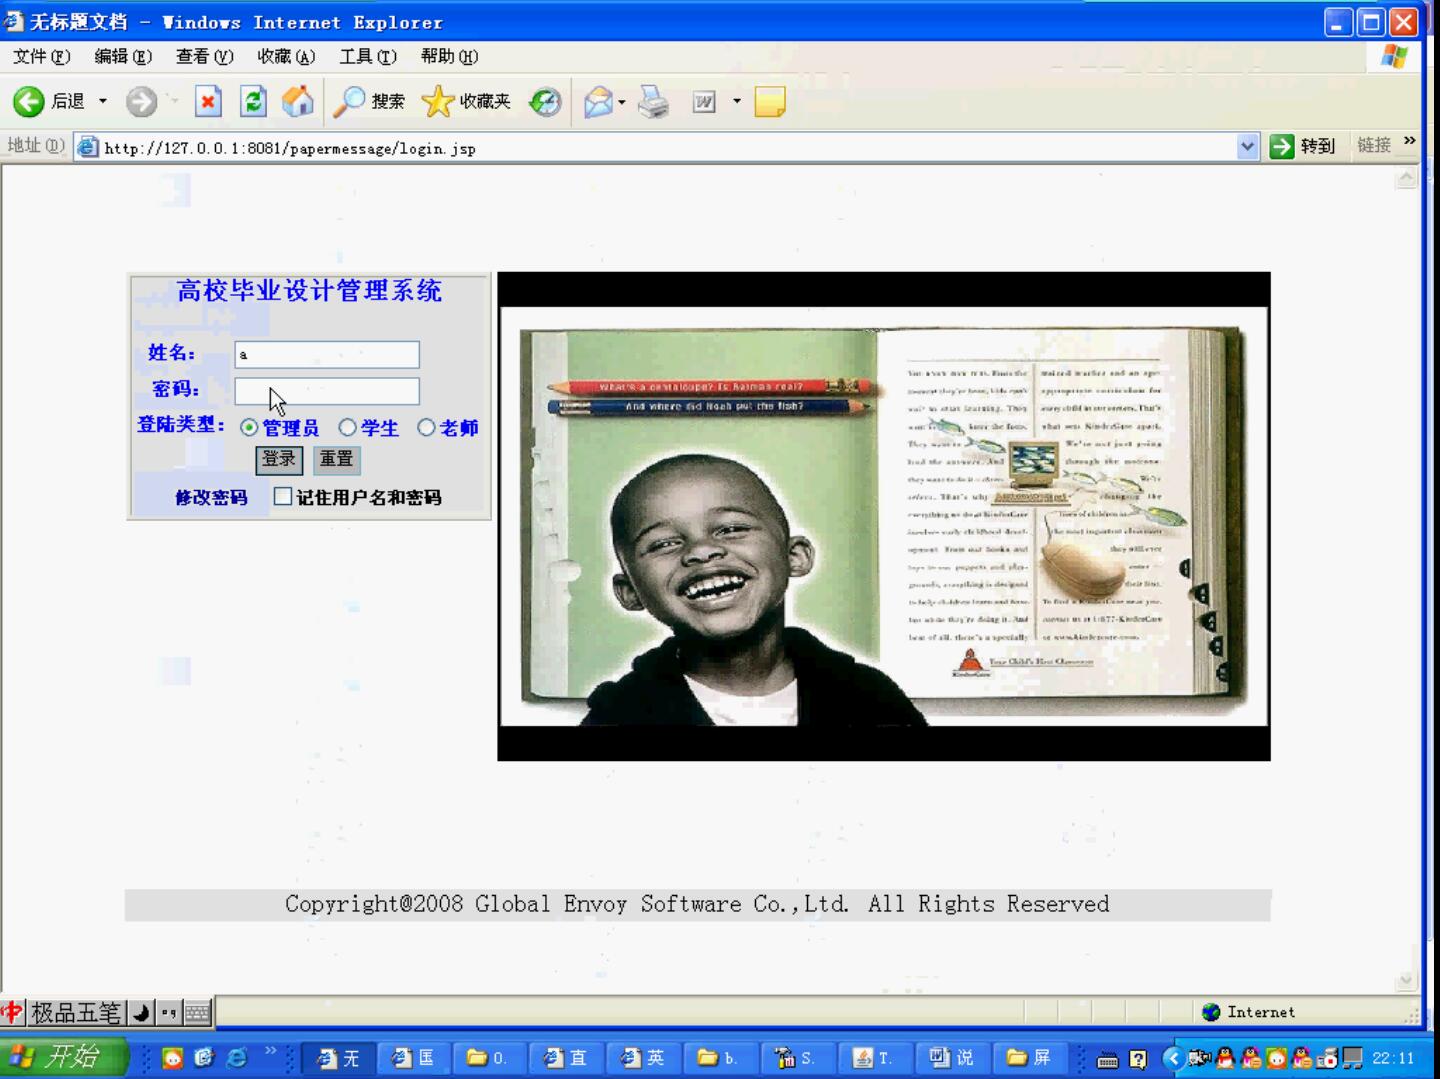Open the 查看(V) menu
Viewport: 1440px width, 1079px height.
point(204,56)
